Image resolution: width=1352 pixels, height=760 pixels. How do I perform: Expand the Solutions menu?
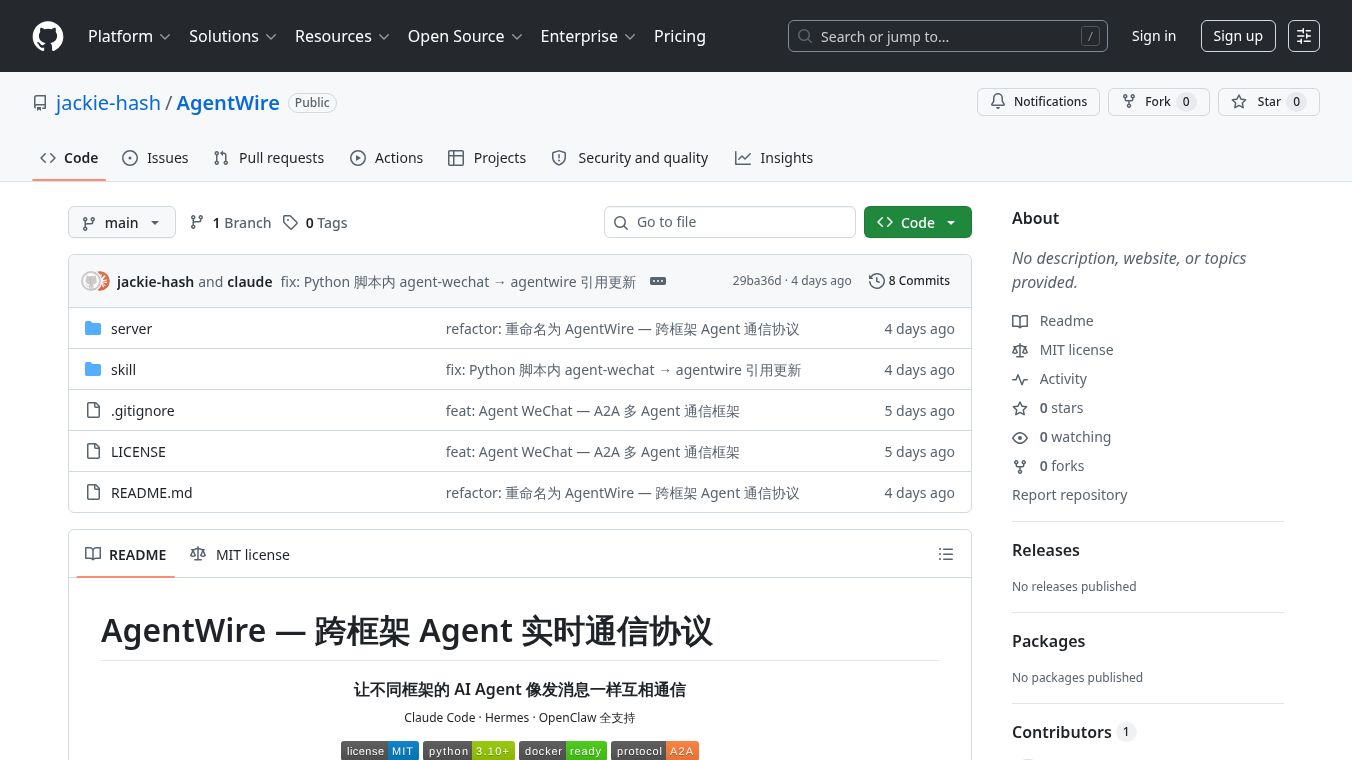tap(232, 36)
